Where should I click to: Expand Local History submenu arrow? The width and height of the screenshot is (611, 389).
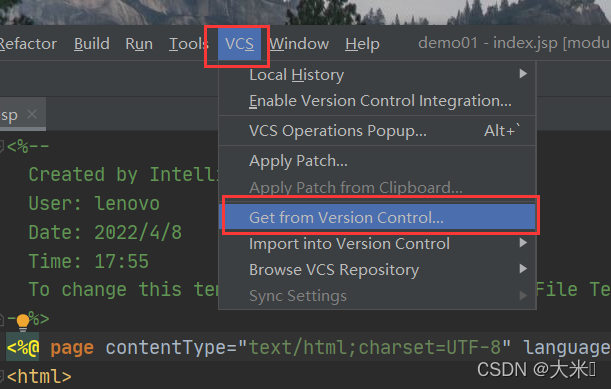point(523,74)
